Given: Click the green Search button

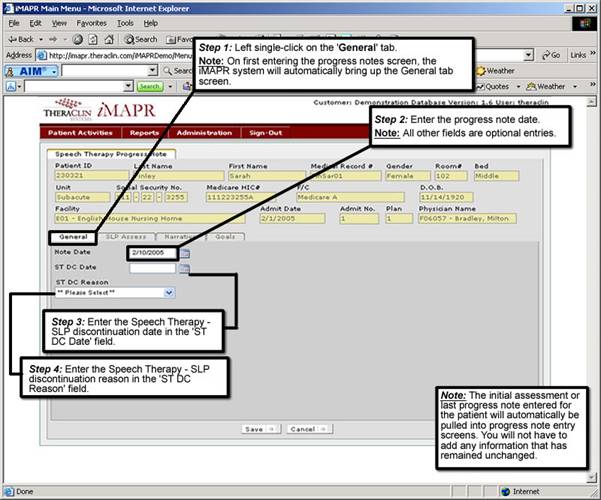Looking at the screenshot, I should pyautogui.click(x=150, y=87).
